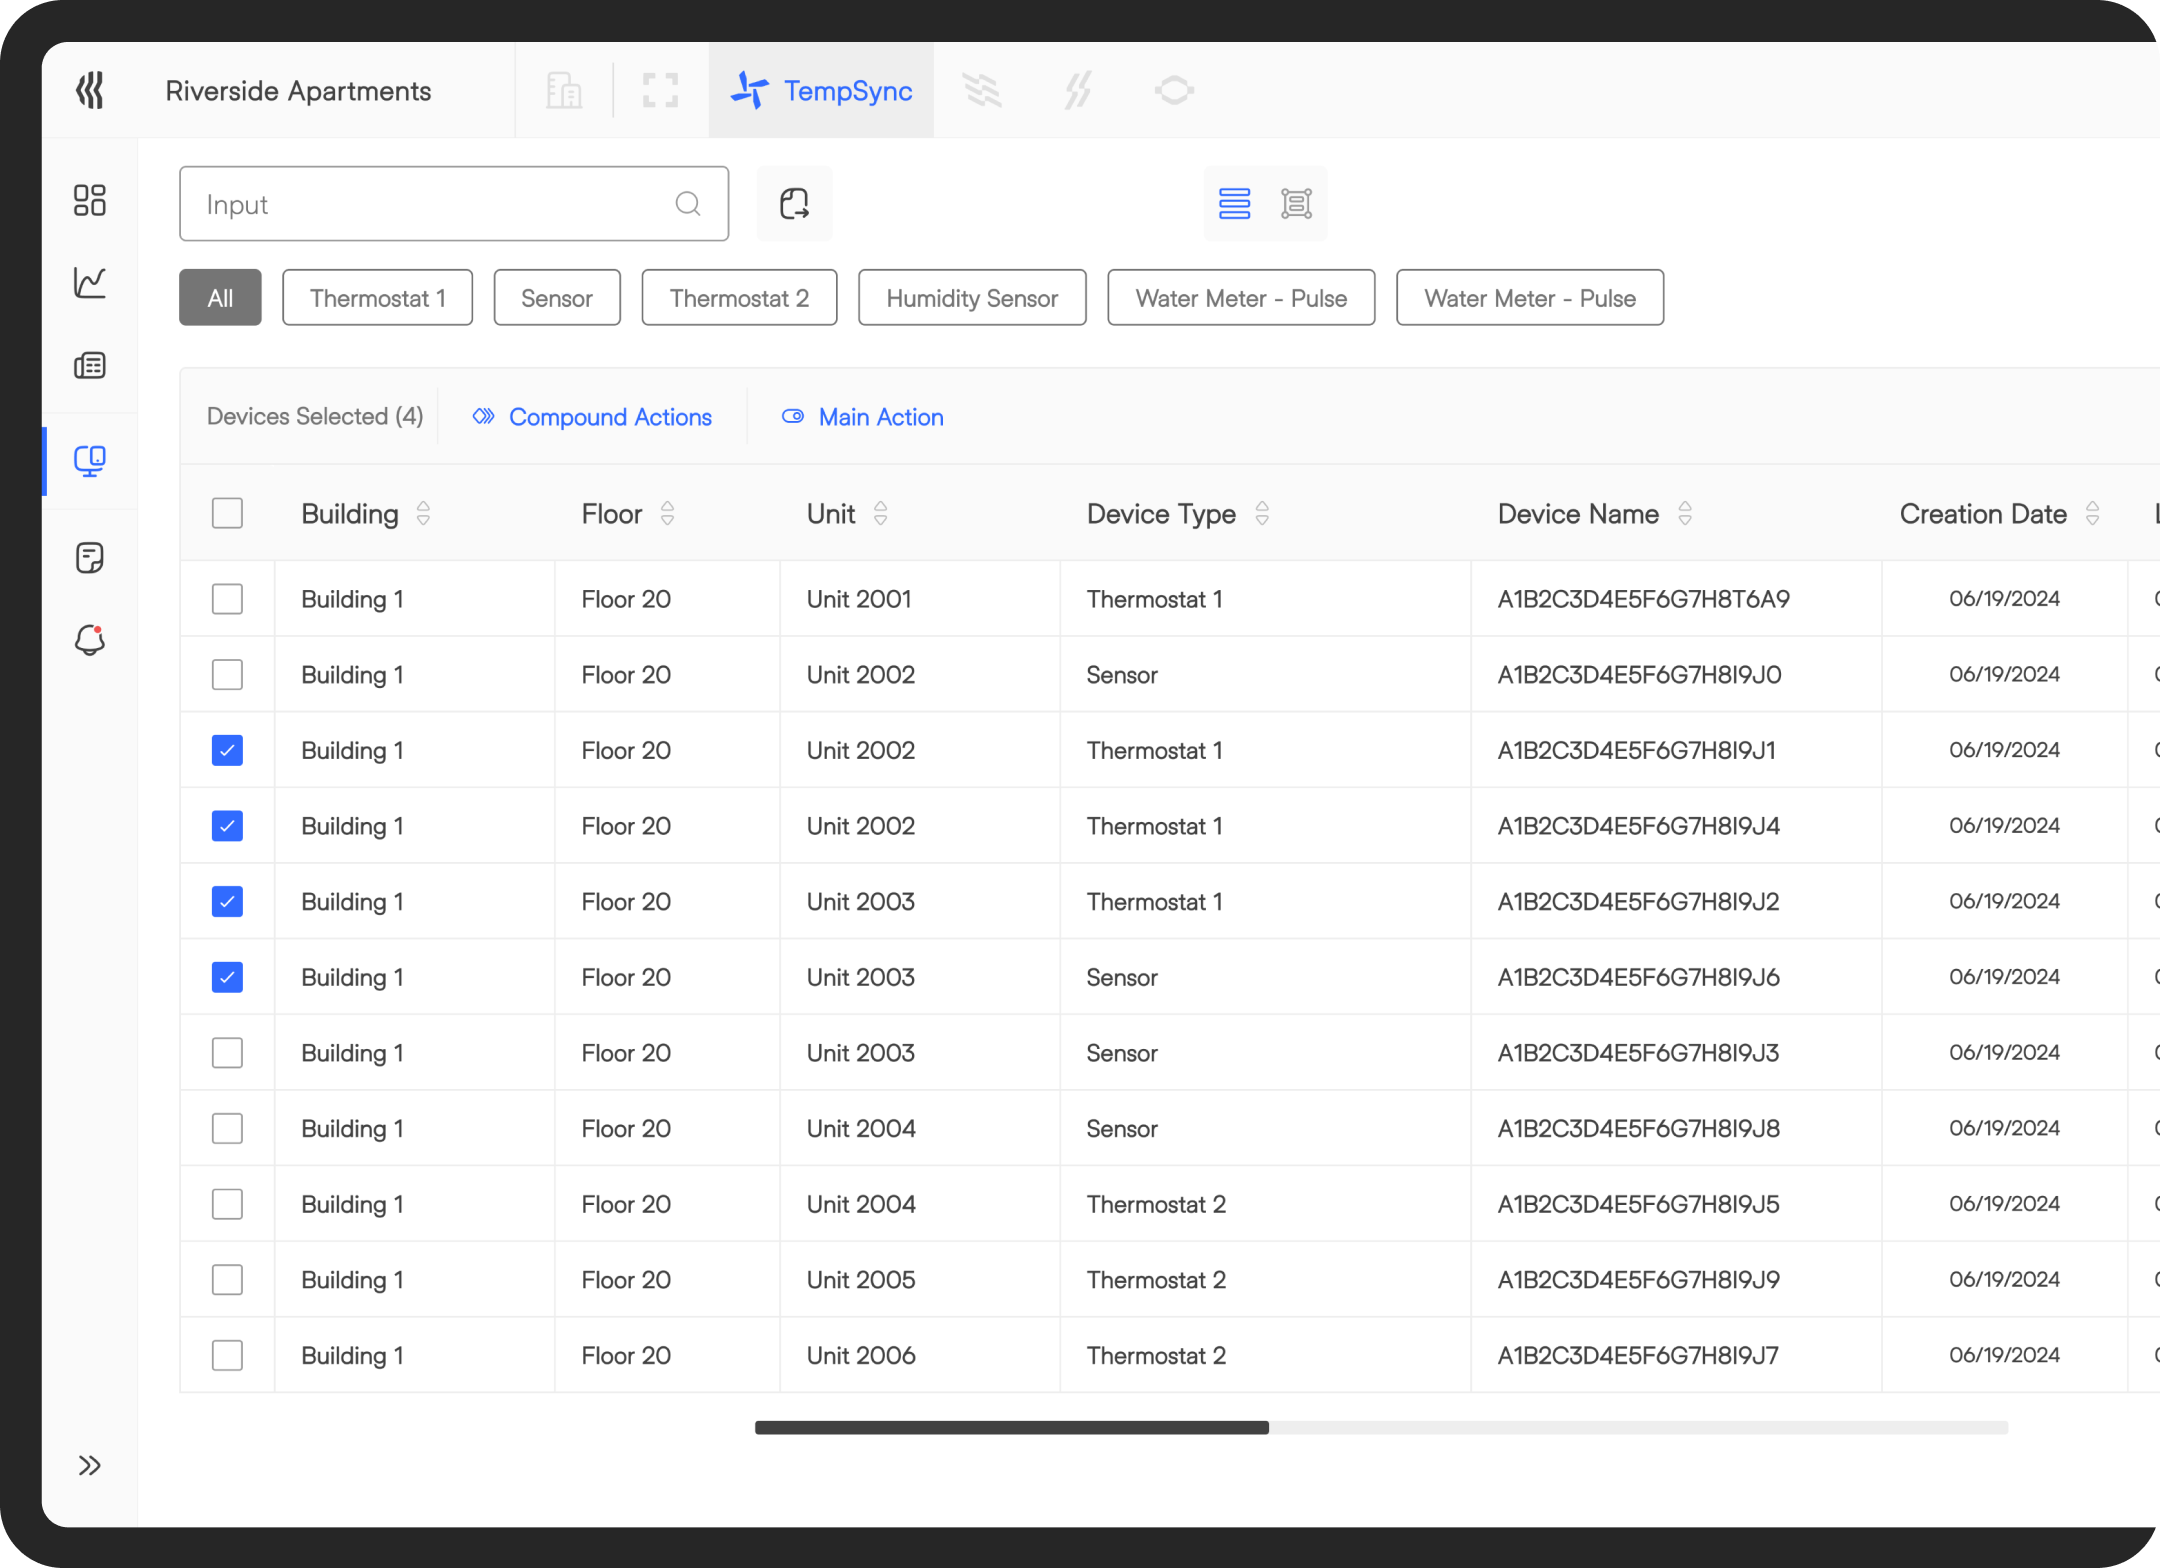The width and height of the screenshot is (2160, 1568).
Task: Open the analytics chart icon in the sidebar
Action: 90,282
